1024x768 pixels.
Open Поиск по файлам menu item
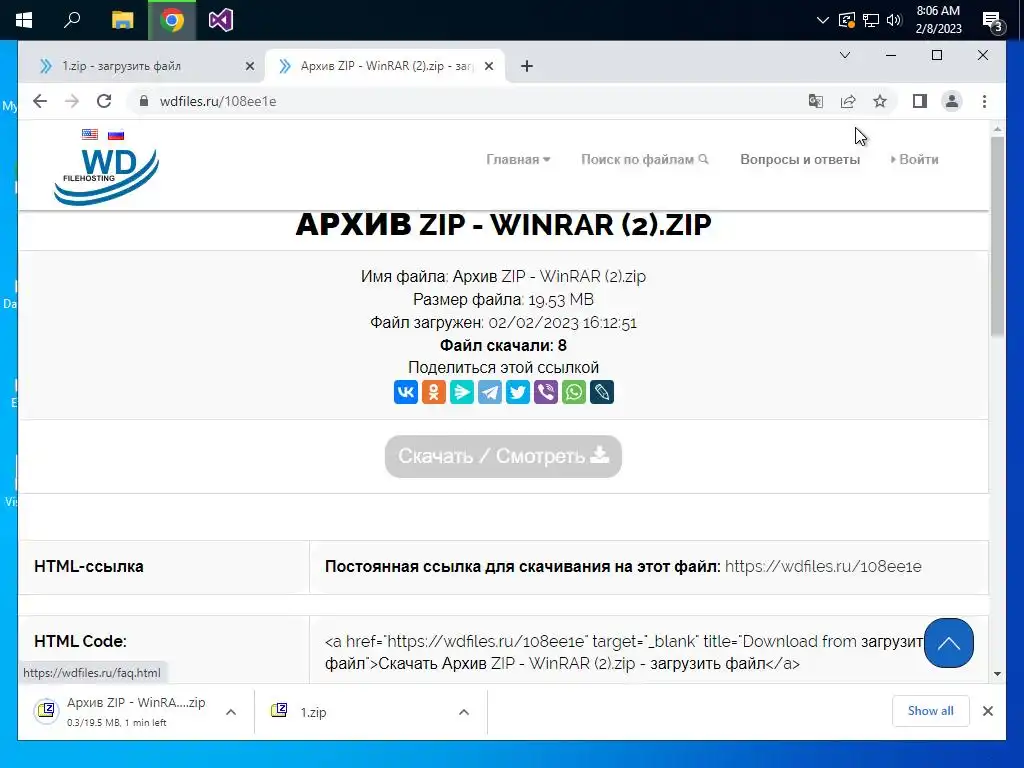click(645, 159)
